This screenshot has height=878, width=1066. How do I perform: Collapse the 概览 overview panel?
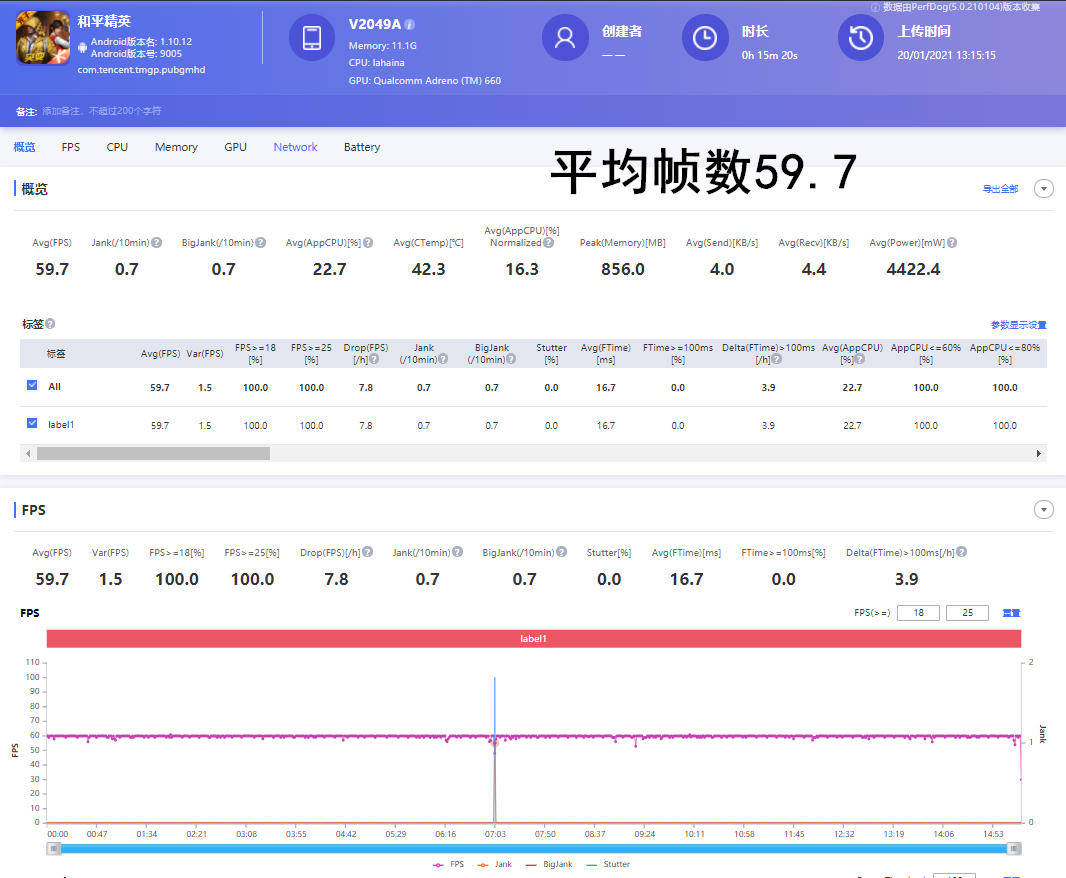point(1044,188)
